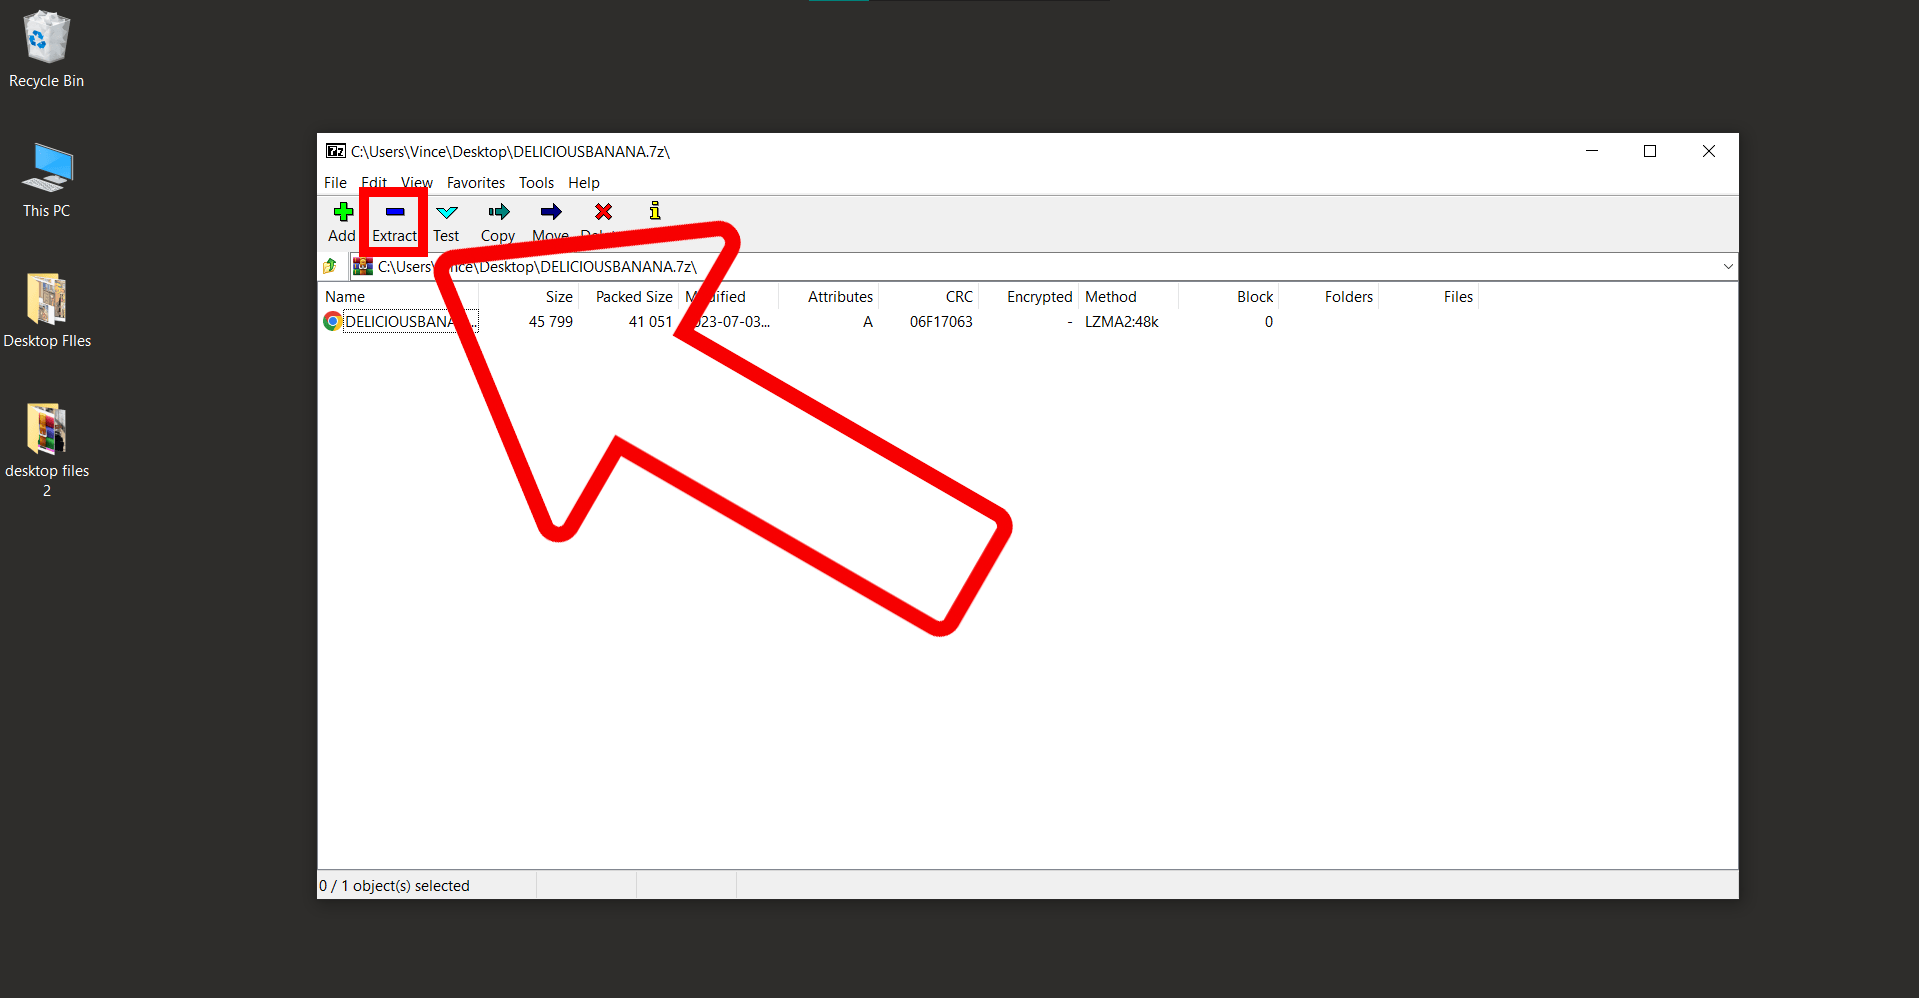Run Test on the archive
The image size is (1919, 998).
pos(446,220)
